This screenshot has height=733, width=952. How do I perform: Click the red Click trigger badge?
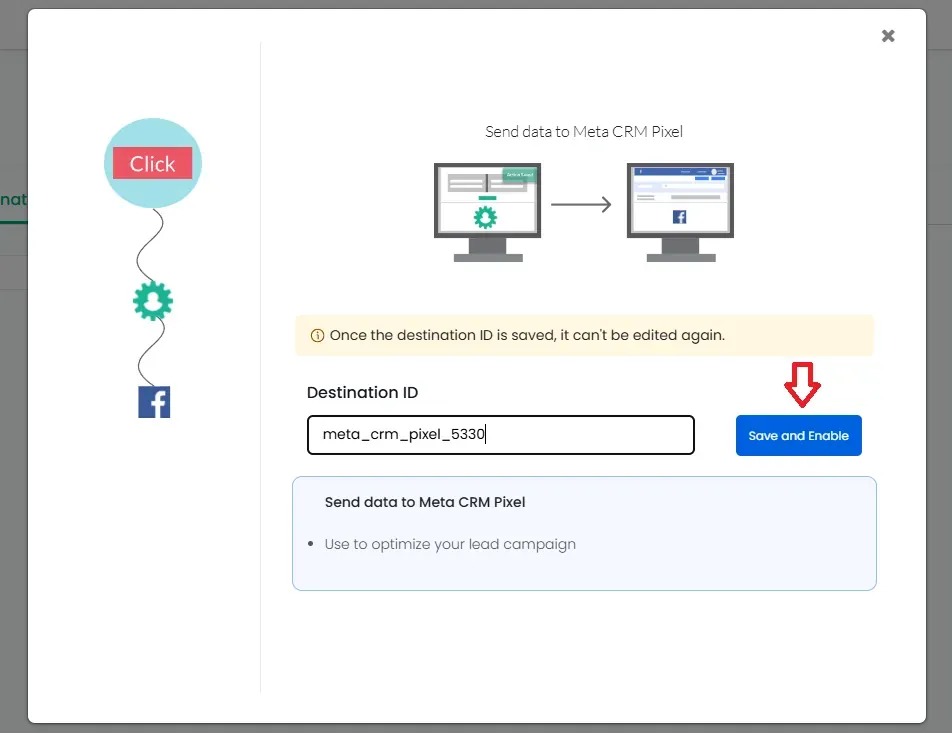coord(152,163)
